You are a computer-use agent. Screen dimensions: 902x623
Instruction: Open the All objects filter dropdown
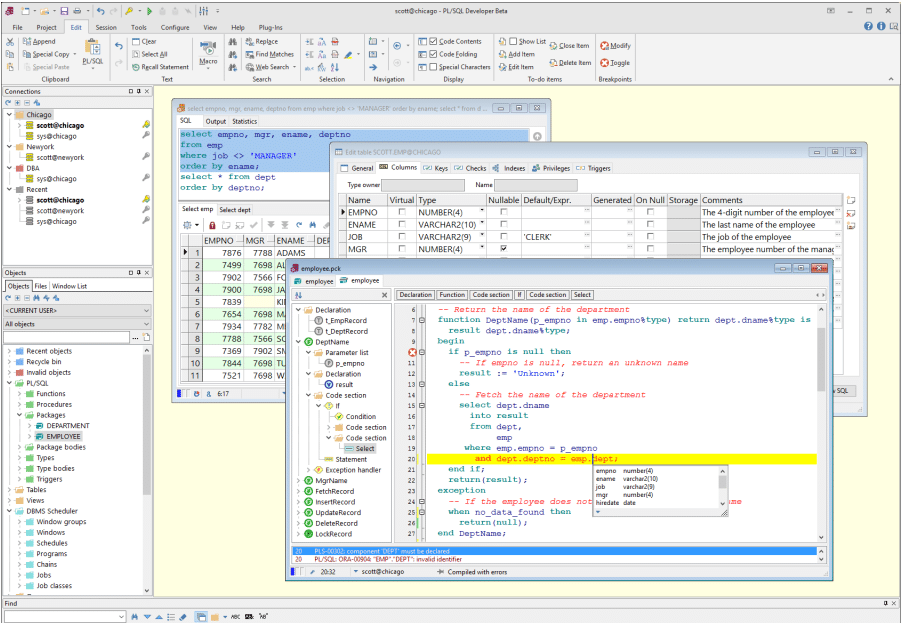(146, 324)
